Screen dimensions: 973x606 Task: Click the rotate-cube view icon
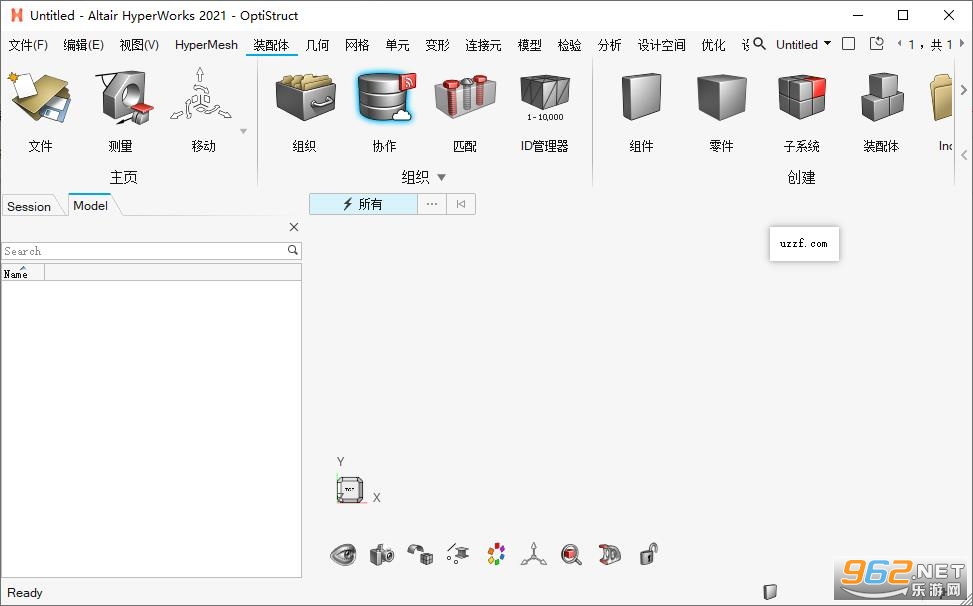click(420, 554)
